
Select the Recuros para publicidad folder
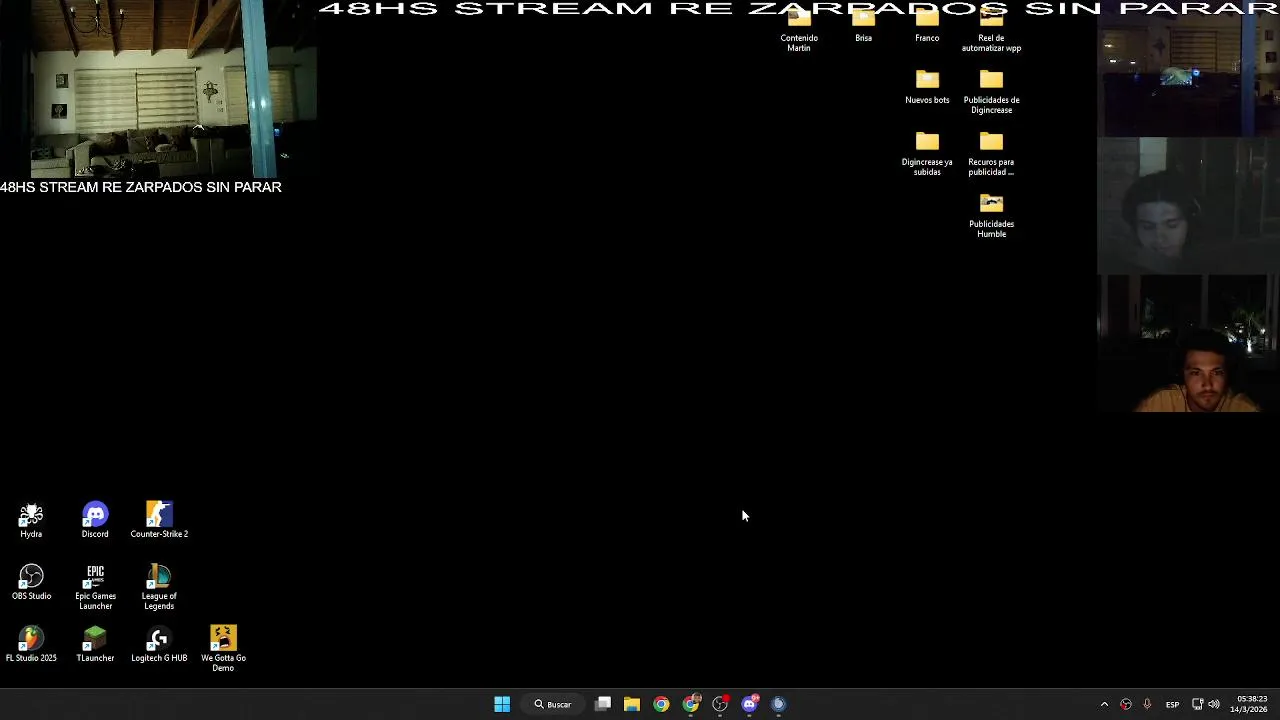click(991, 154)
